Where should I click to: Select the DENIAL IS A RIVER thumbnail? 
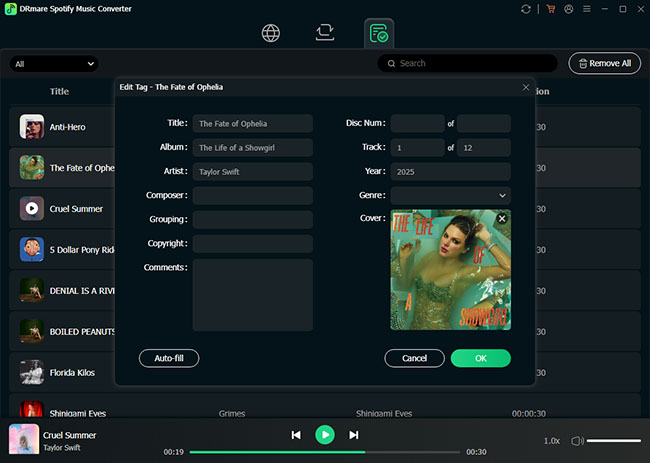click(x=32, y=290)
